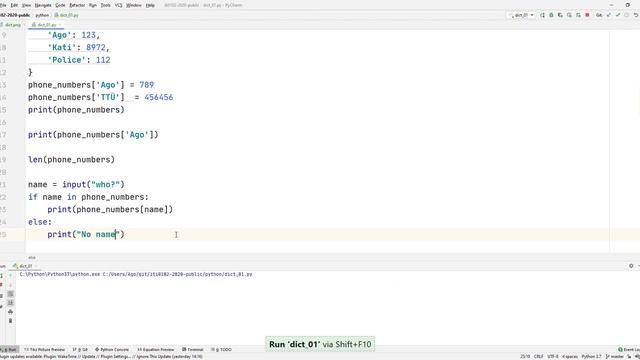This screenshot has height=360, width=640.
Task: Click the 4 spaces indent indicator
Action: [570, 357]
